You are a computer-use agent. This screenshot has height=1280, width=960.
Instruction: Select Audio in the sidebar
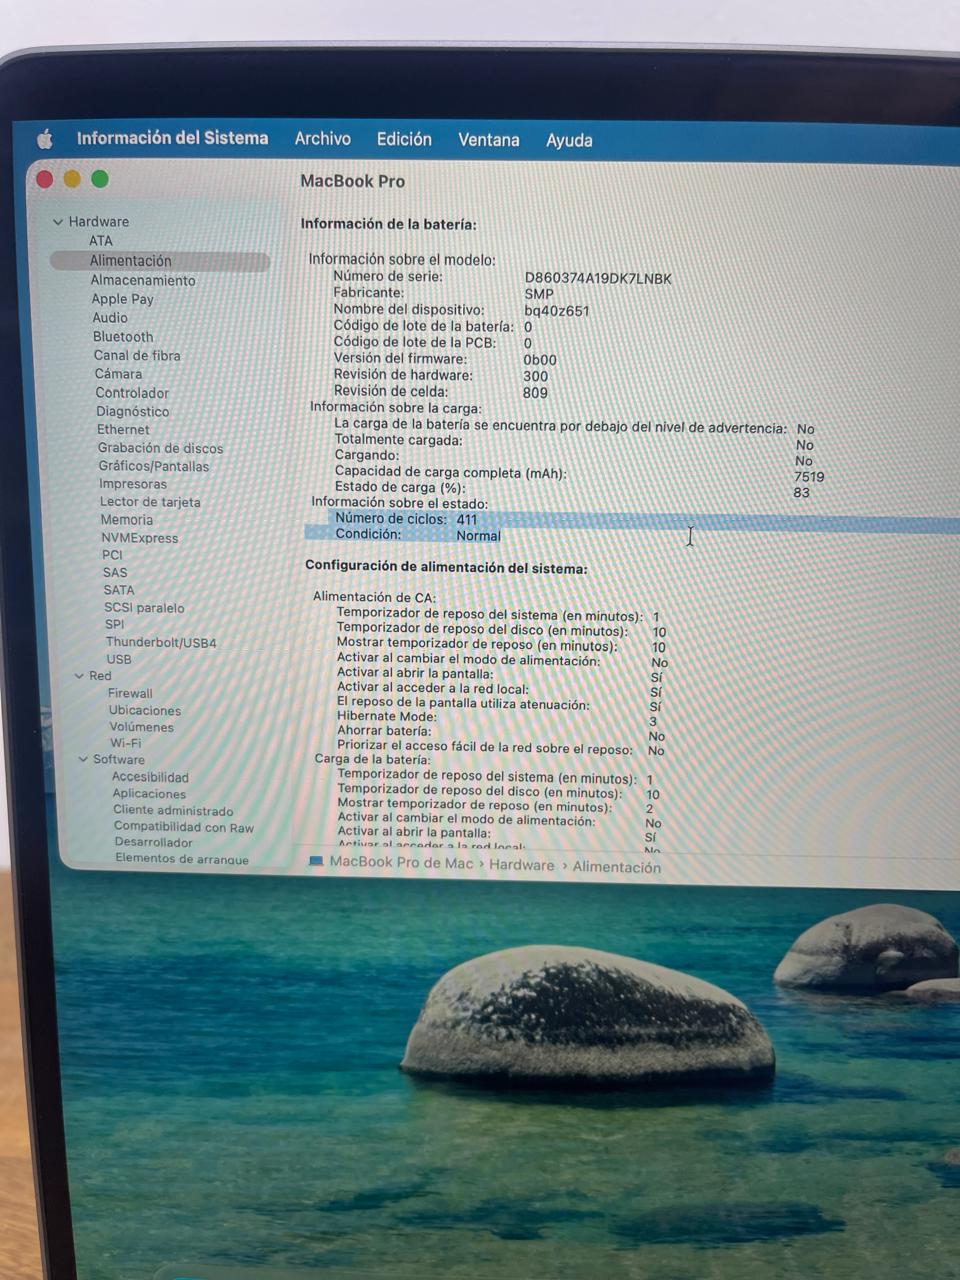[x=110, y=318]
